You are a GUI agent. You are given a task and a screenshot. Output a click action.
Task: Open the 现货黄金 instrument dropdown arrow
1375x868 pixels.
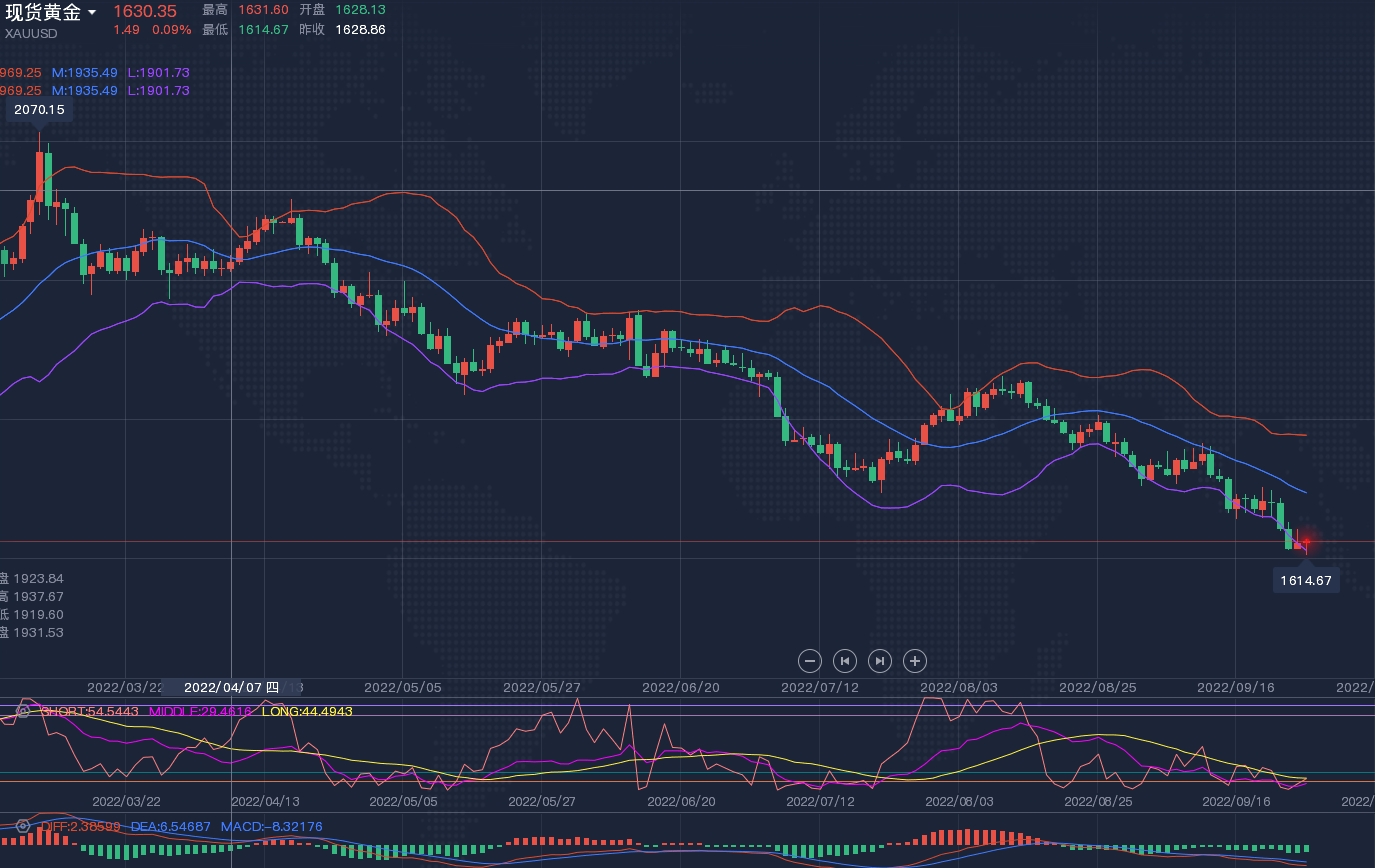click(92, 13)
